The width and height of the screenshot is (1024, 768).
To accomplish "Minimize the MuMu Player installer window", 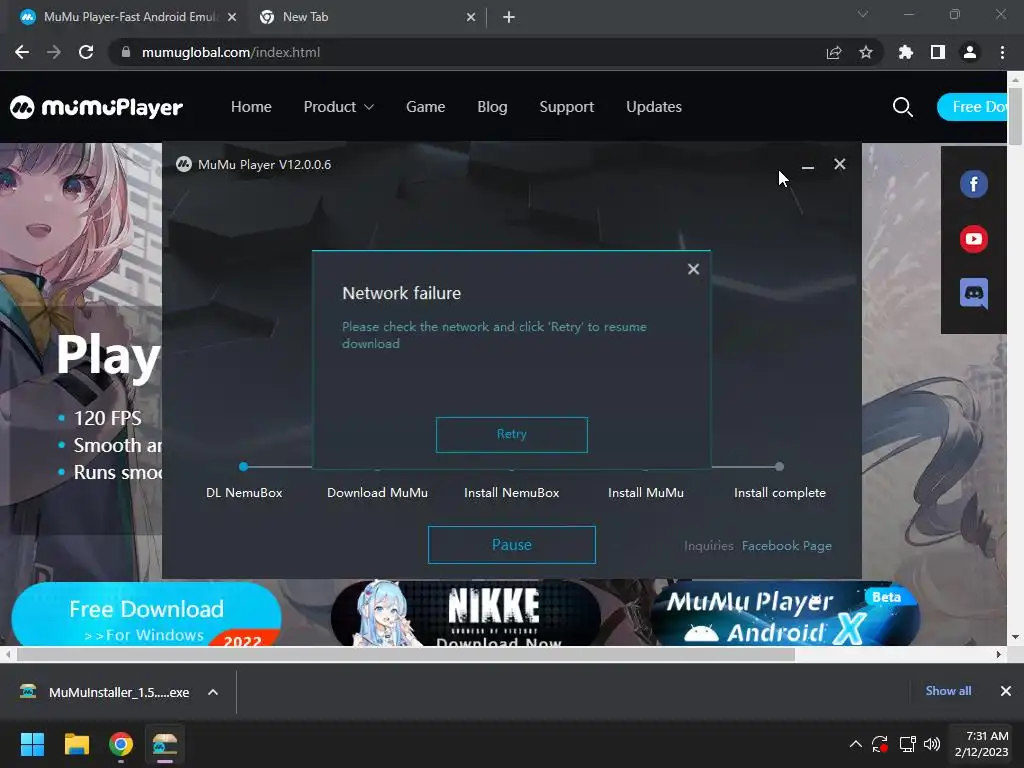I will [x=808, y=165].
